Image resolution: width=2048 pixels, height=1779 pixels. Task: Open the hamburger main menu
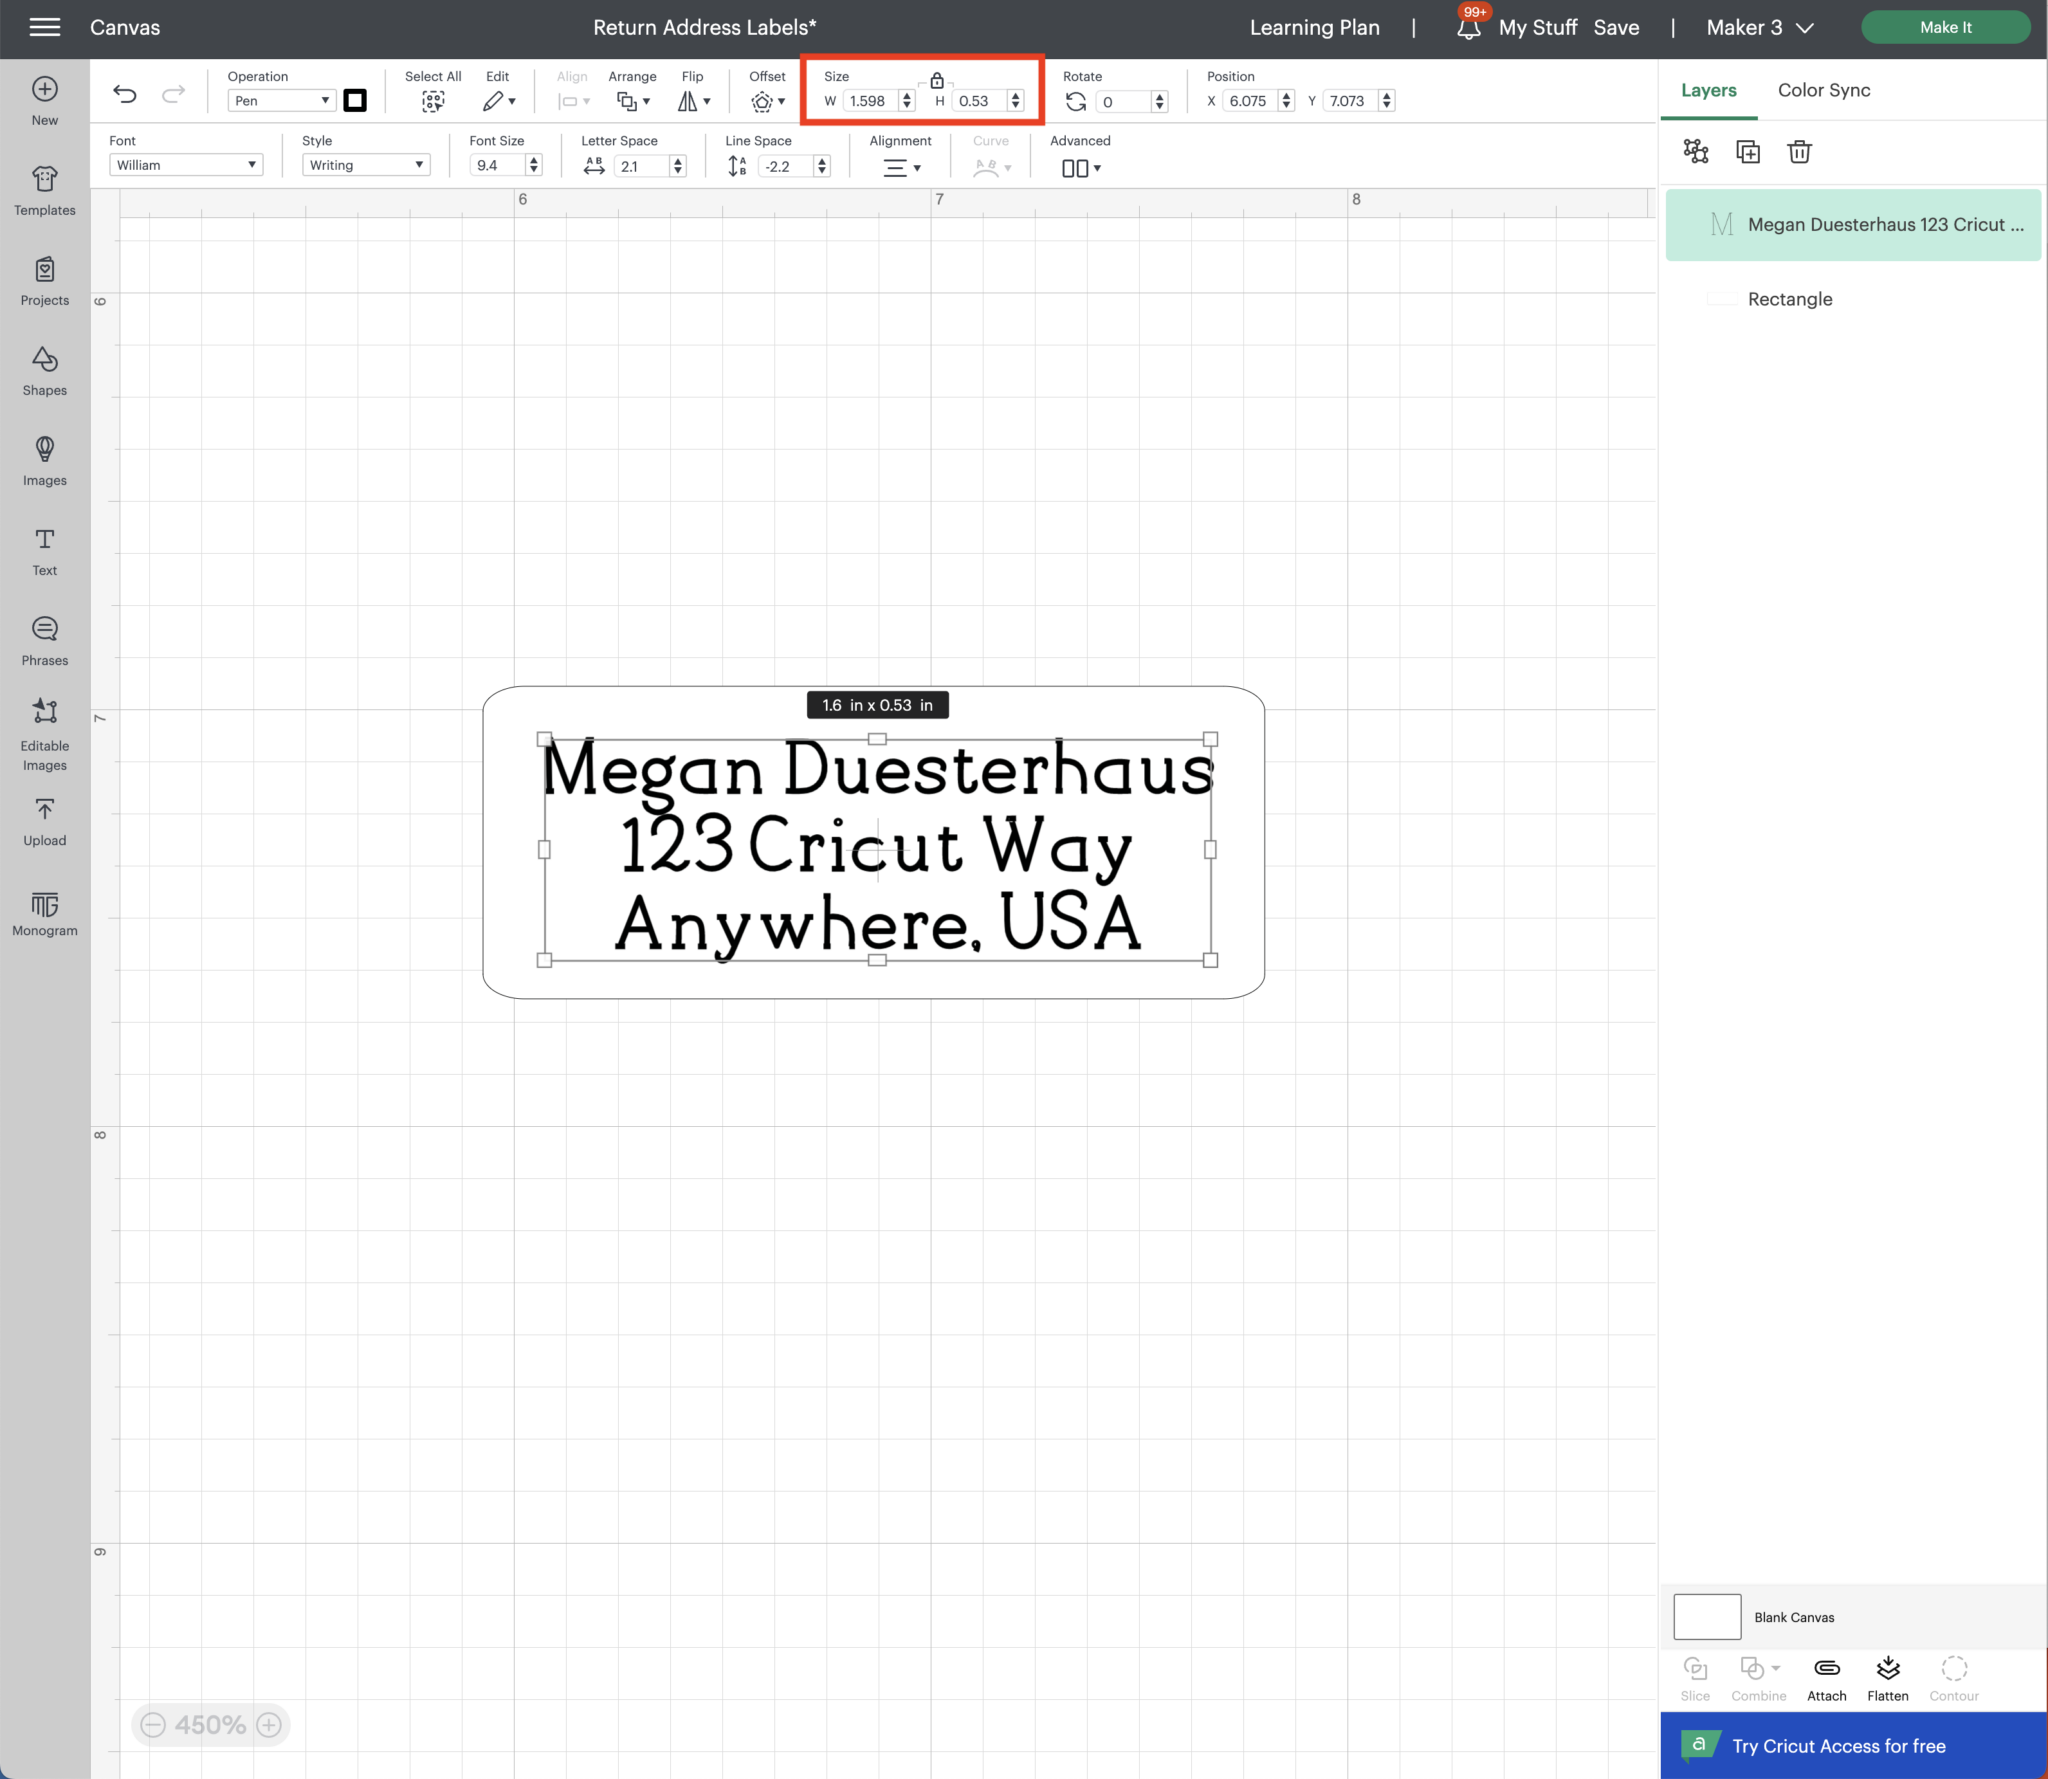point(44,27)
